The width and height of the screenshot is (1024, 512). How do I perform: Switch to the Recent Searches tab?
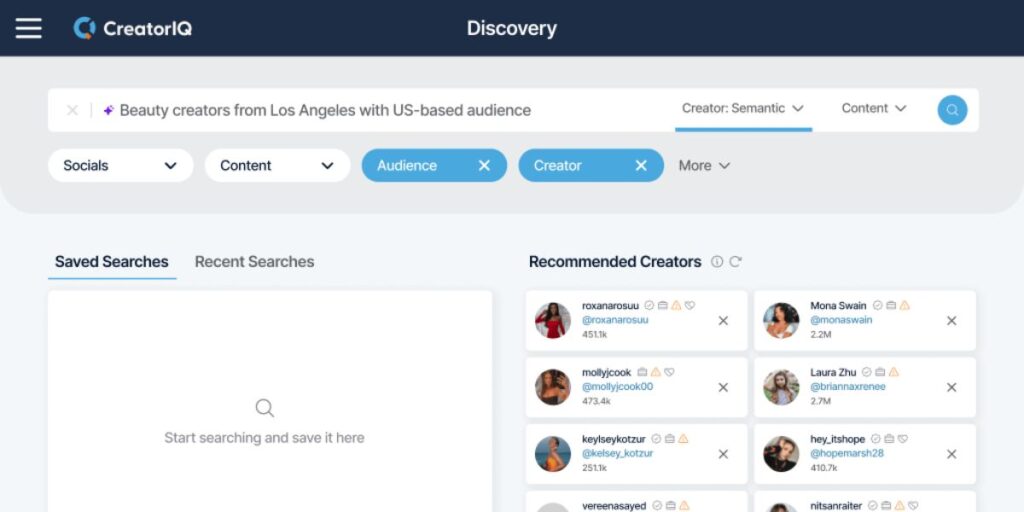(x=254, y=262)
